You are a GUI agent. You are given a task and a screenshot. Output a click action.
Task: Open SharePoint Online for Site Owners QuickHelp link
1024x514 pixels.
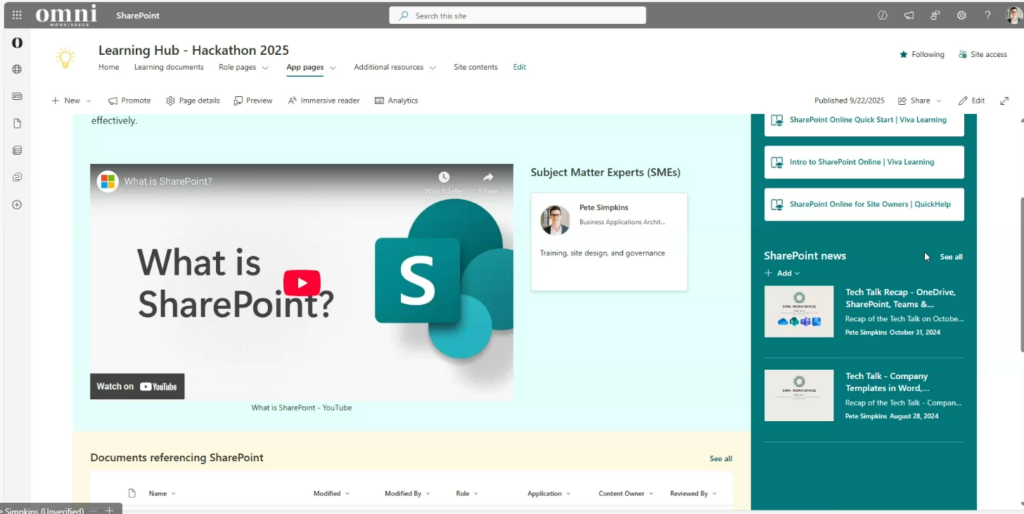point(864,204)
